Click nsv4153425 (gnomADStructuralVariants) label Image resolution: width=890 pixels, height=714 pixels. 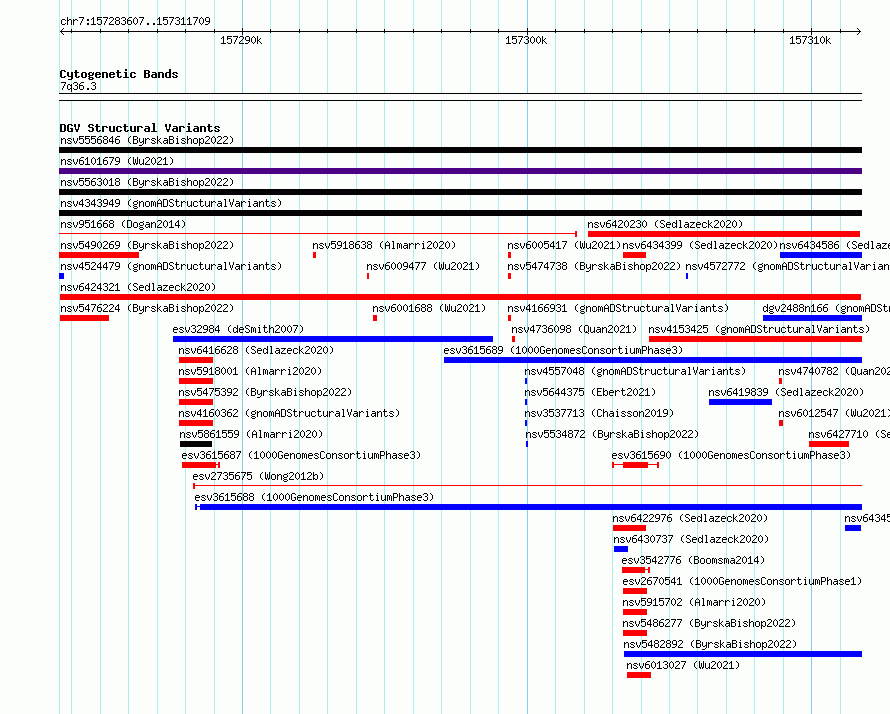(759, 329)
